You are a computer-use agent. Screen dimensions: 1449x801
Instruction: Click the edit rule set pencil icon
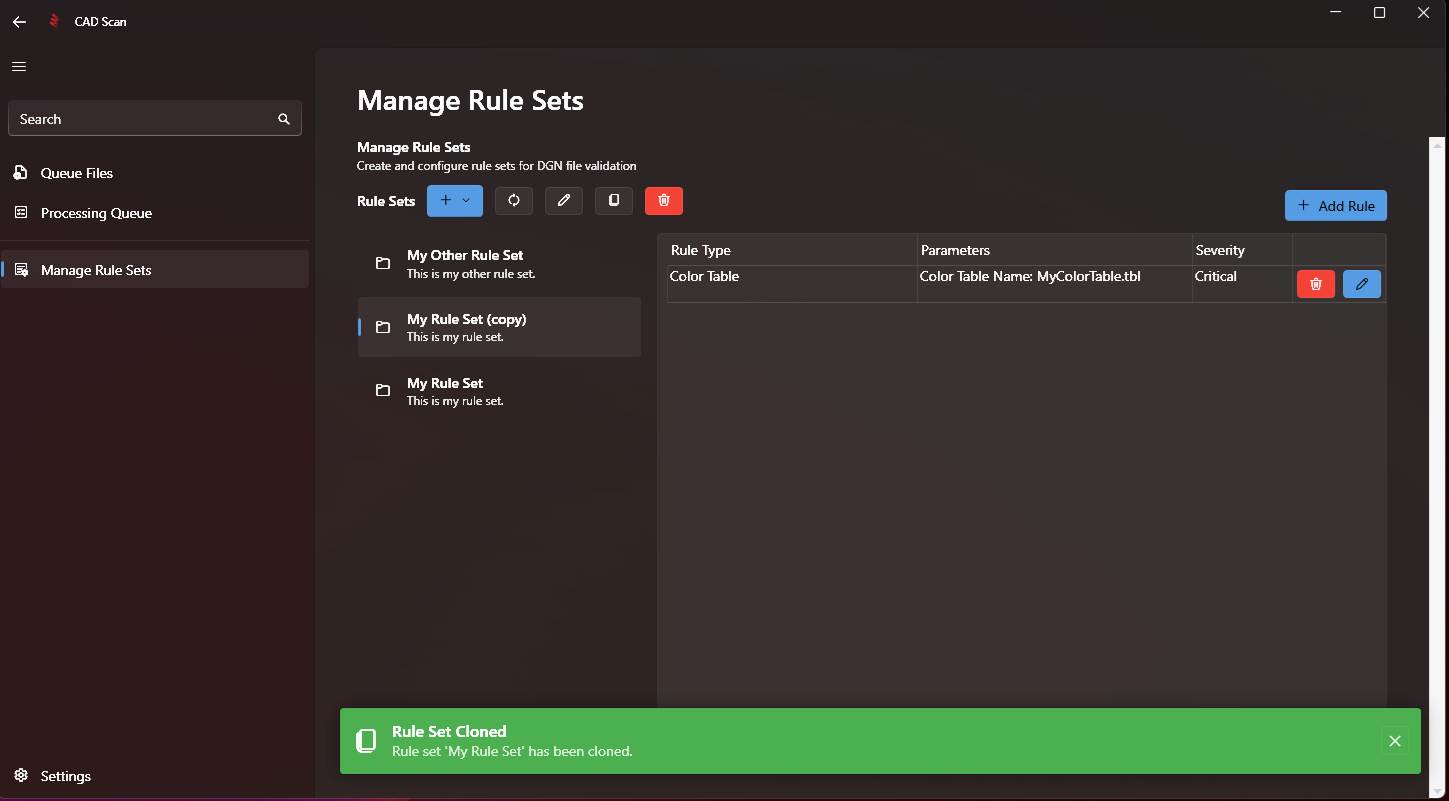click(x=564, y=201)
